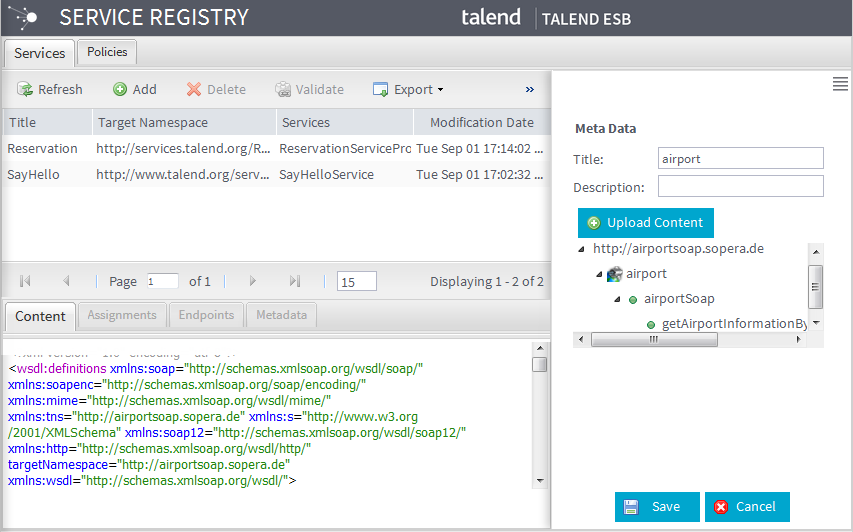Collapse the airport tree node

tap(599, 274)
